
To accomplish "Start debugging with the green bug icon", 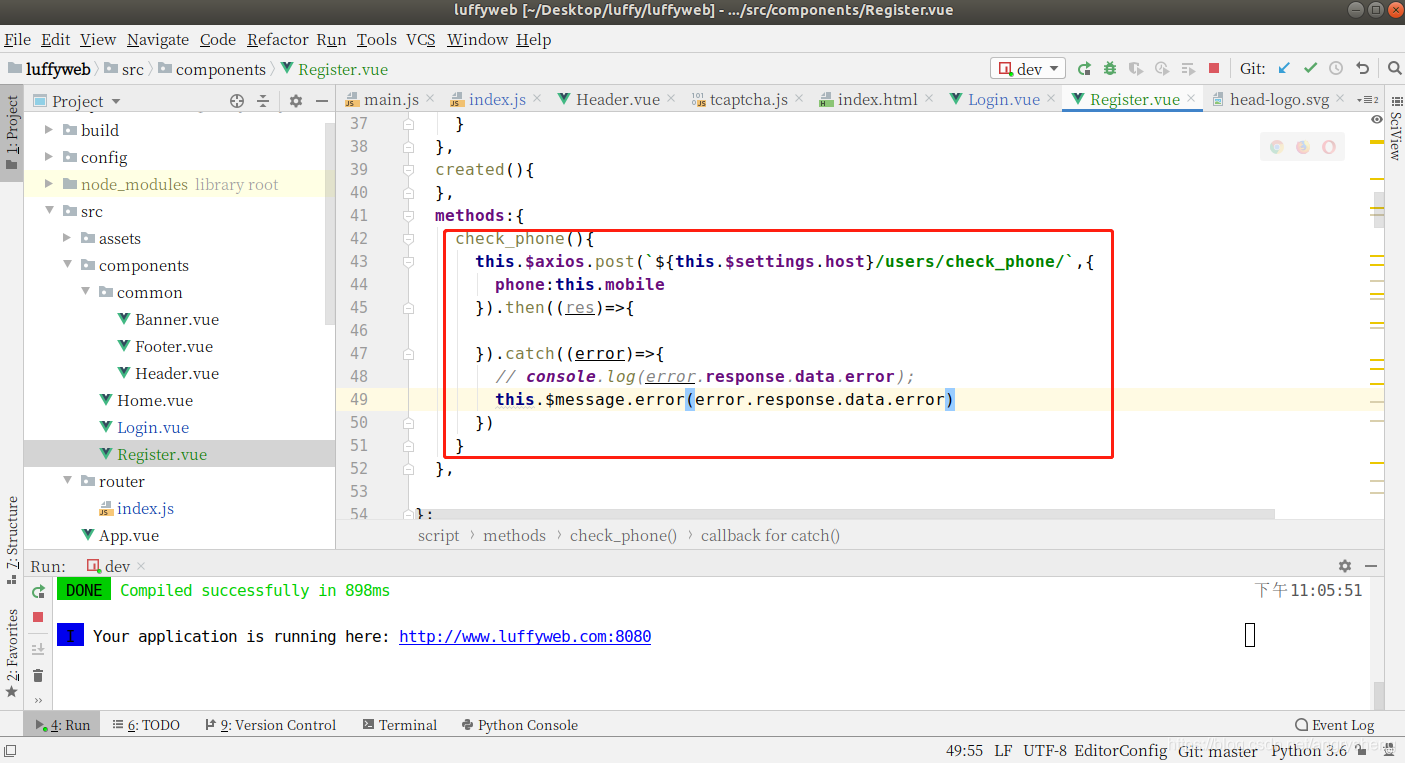I will [x=1110, y=69].
